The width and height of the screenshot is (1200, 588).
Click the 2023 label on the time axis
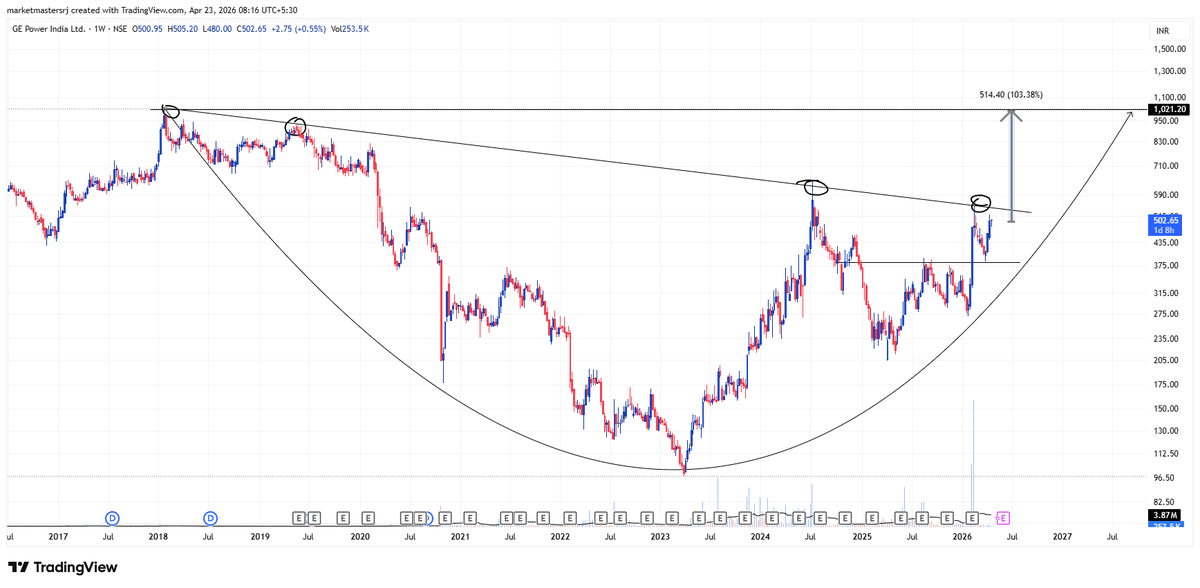tap(660, 537)
